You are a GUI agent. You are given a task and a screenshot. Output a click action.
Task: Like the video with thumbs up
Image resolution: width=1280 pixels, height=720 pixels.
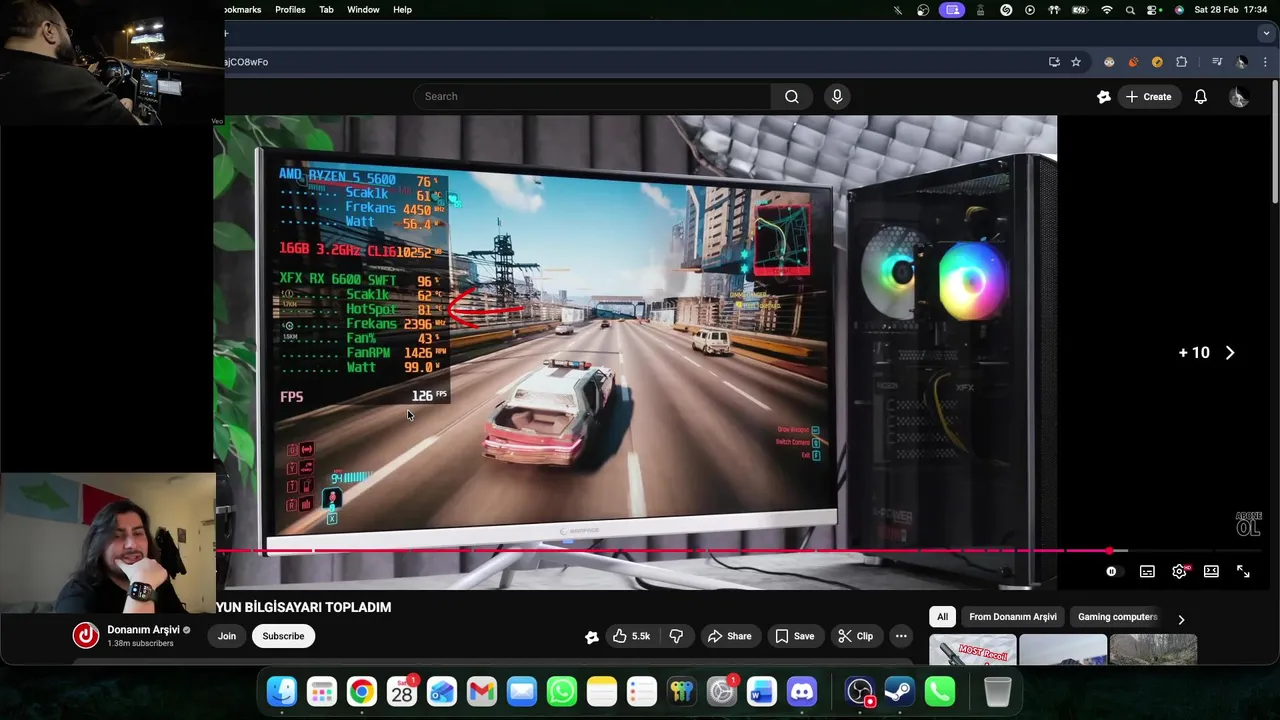631,636
